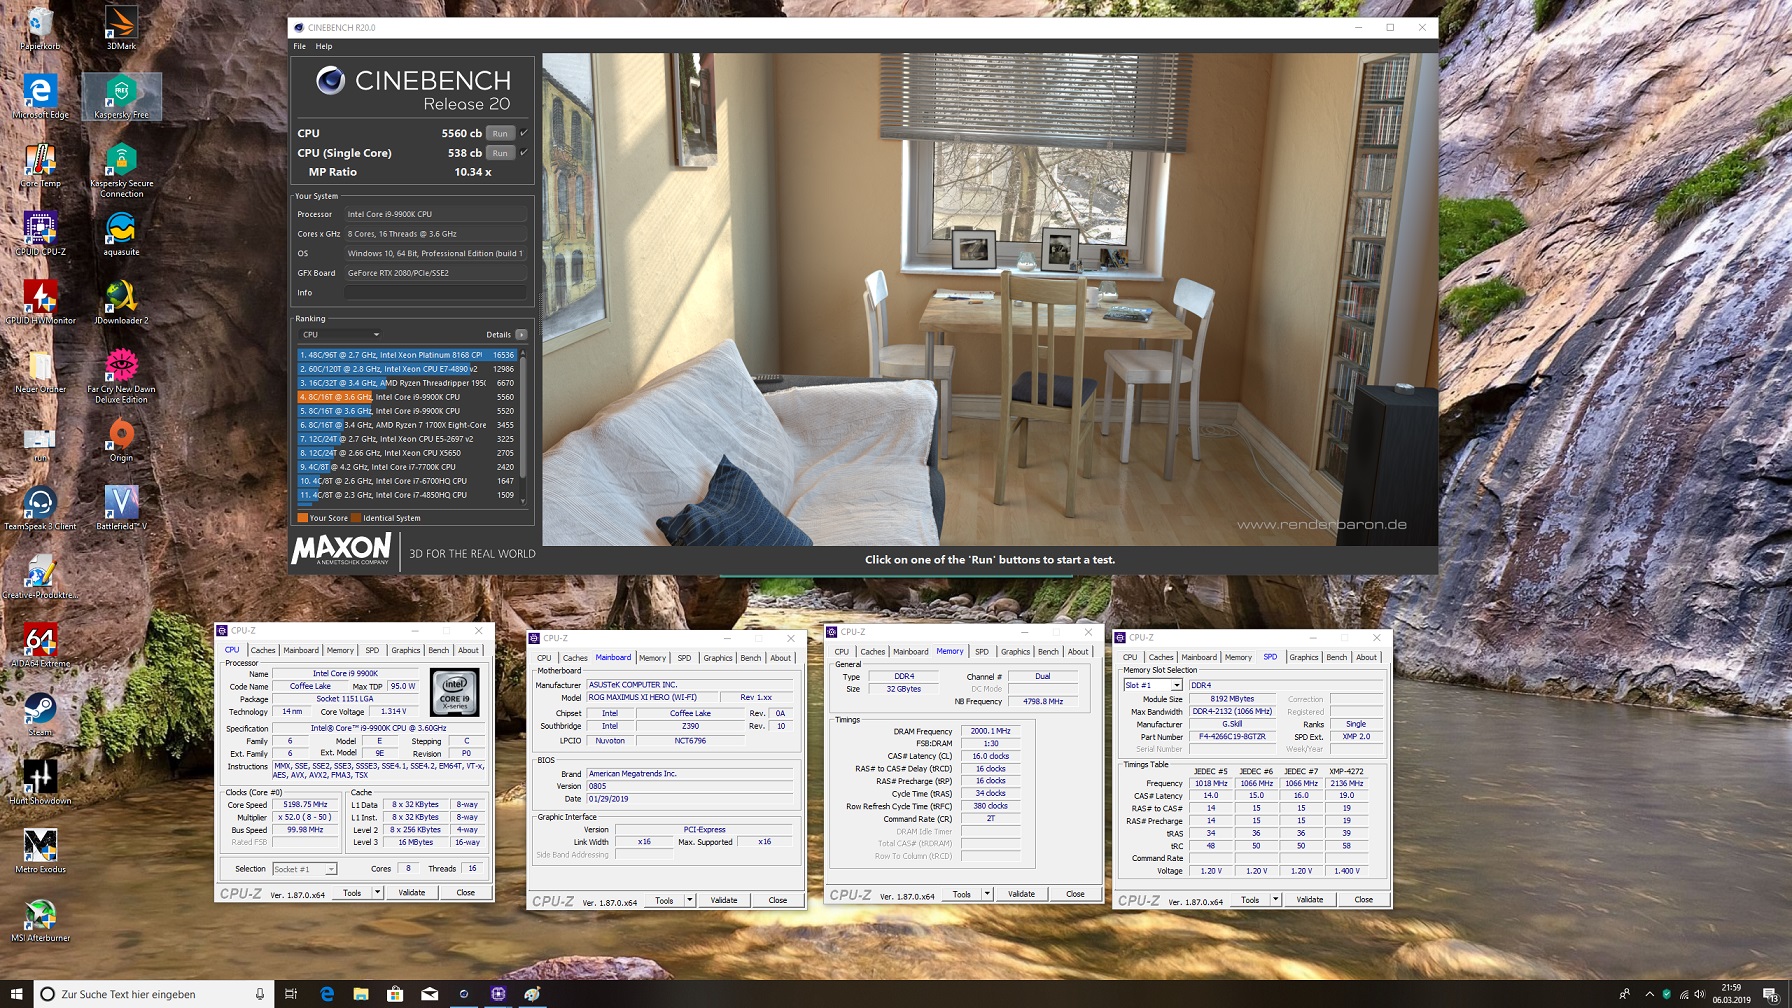Viewport: 1792px width, 1008px height.
Task: Run the CPU (Single Core) test
Action: click(500, 153)
